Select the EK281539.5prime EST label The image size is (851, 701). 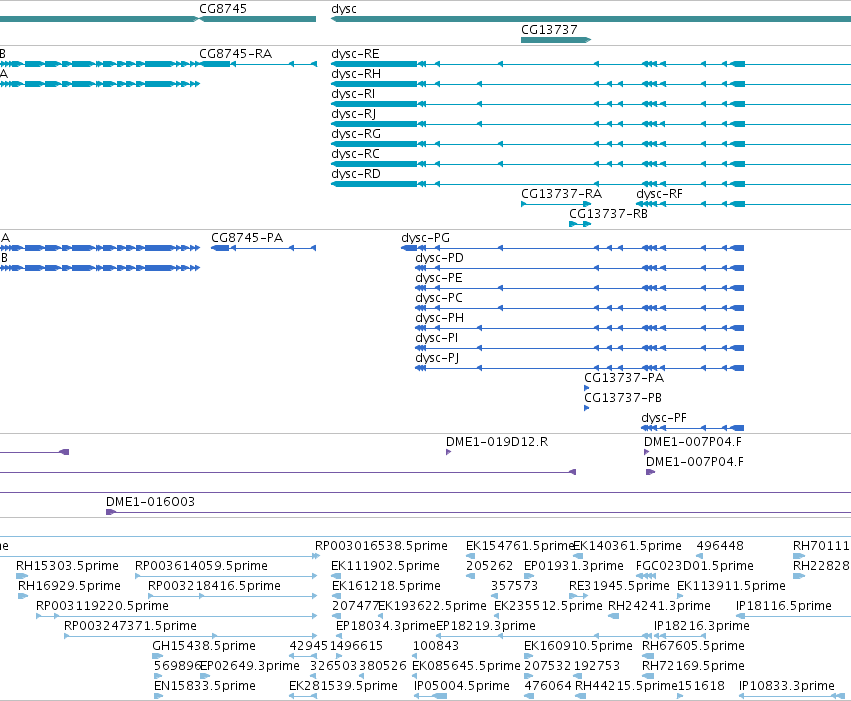click(343, 686)
